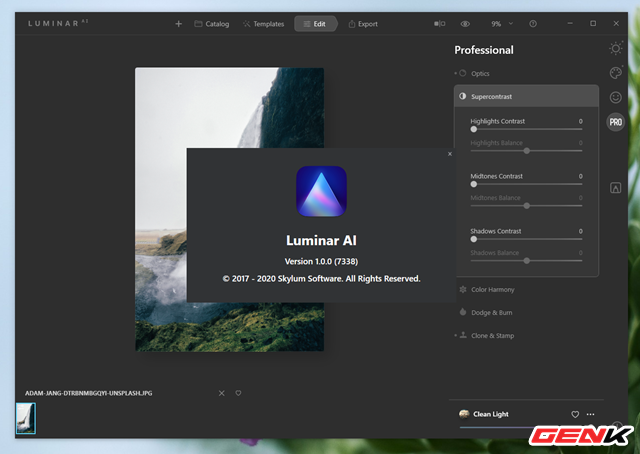This screenshot has height=454, width=640.
Task: Favorite the Clean Light template heart
Action: (x=575, y=414)
